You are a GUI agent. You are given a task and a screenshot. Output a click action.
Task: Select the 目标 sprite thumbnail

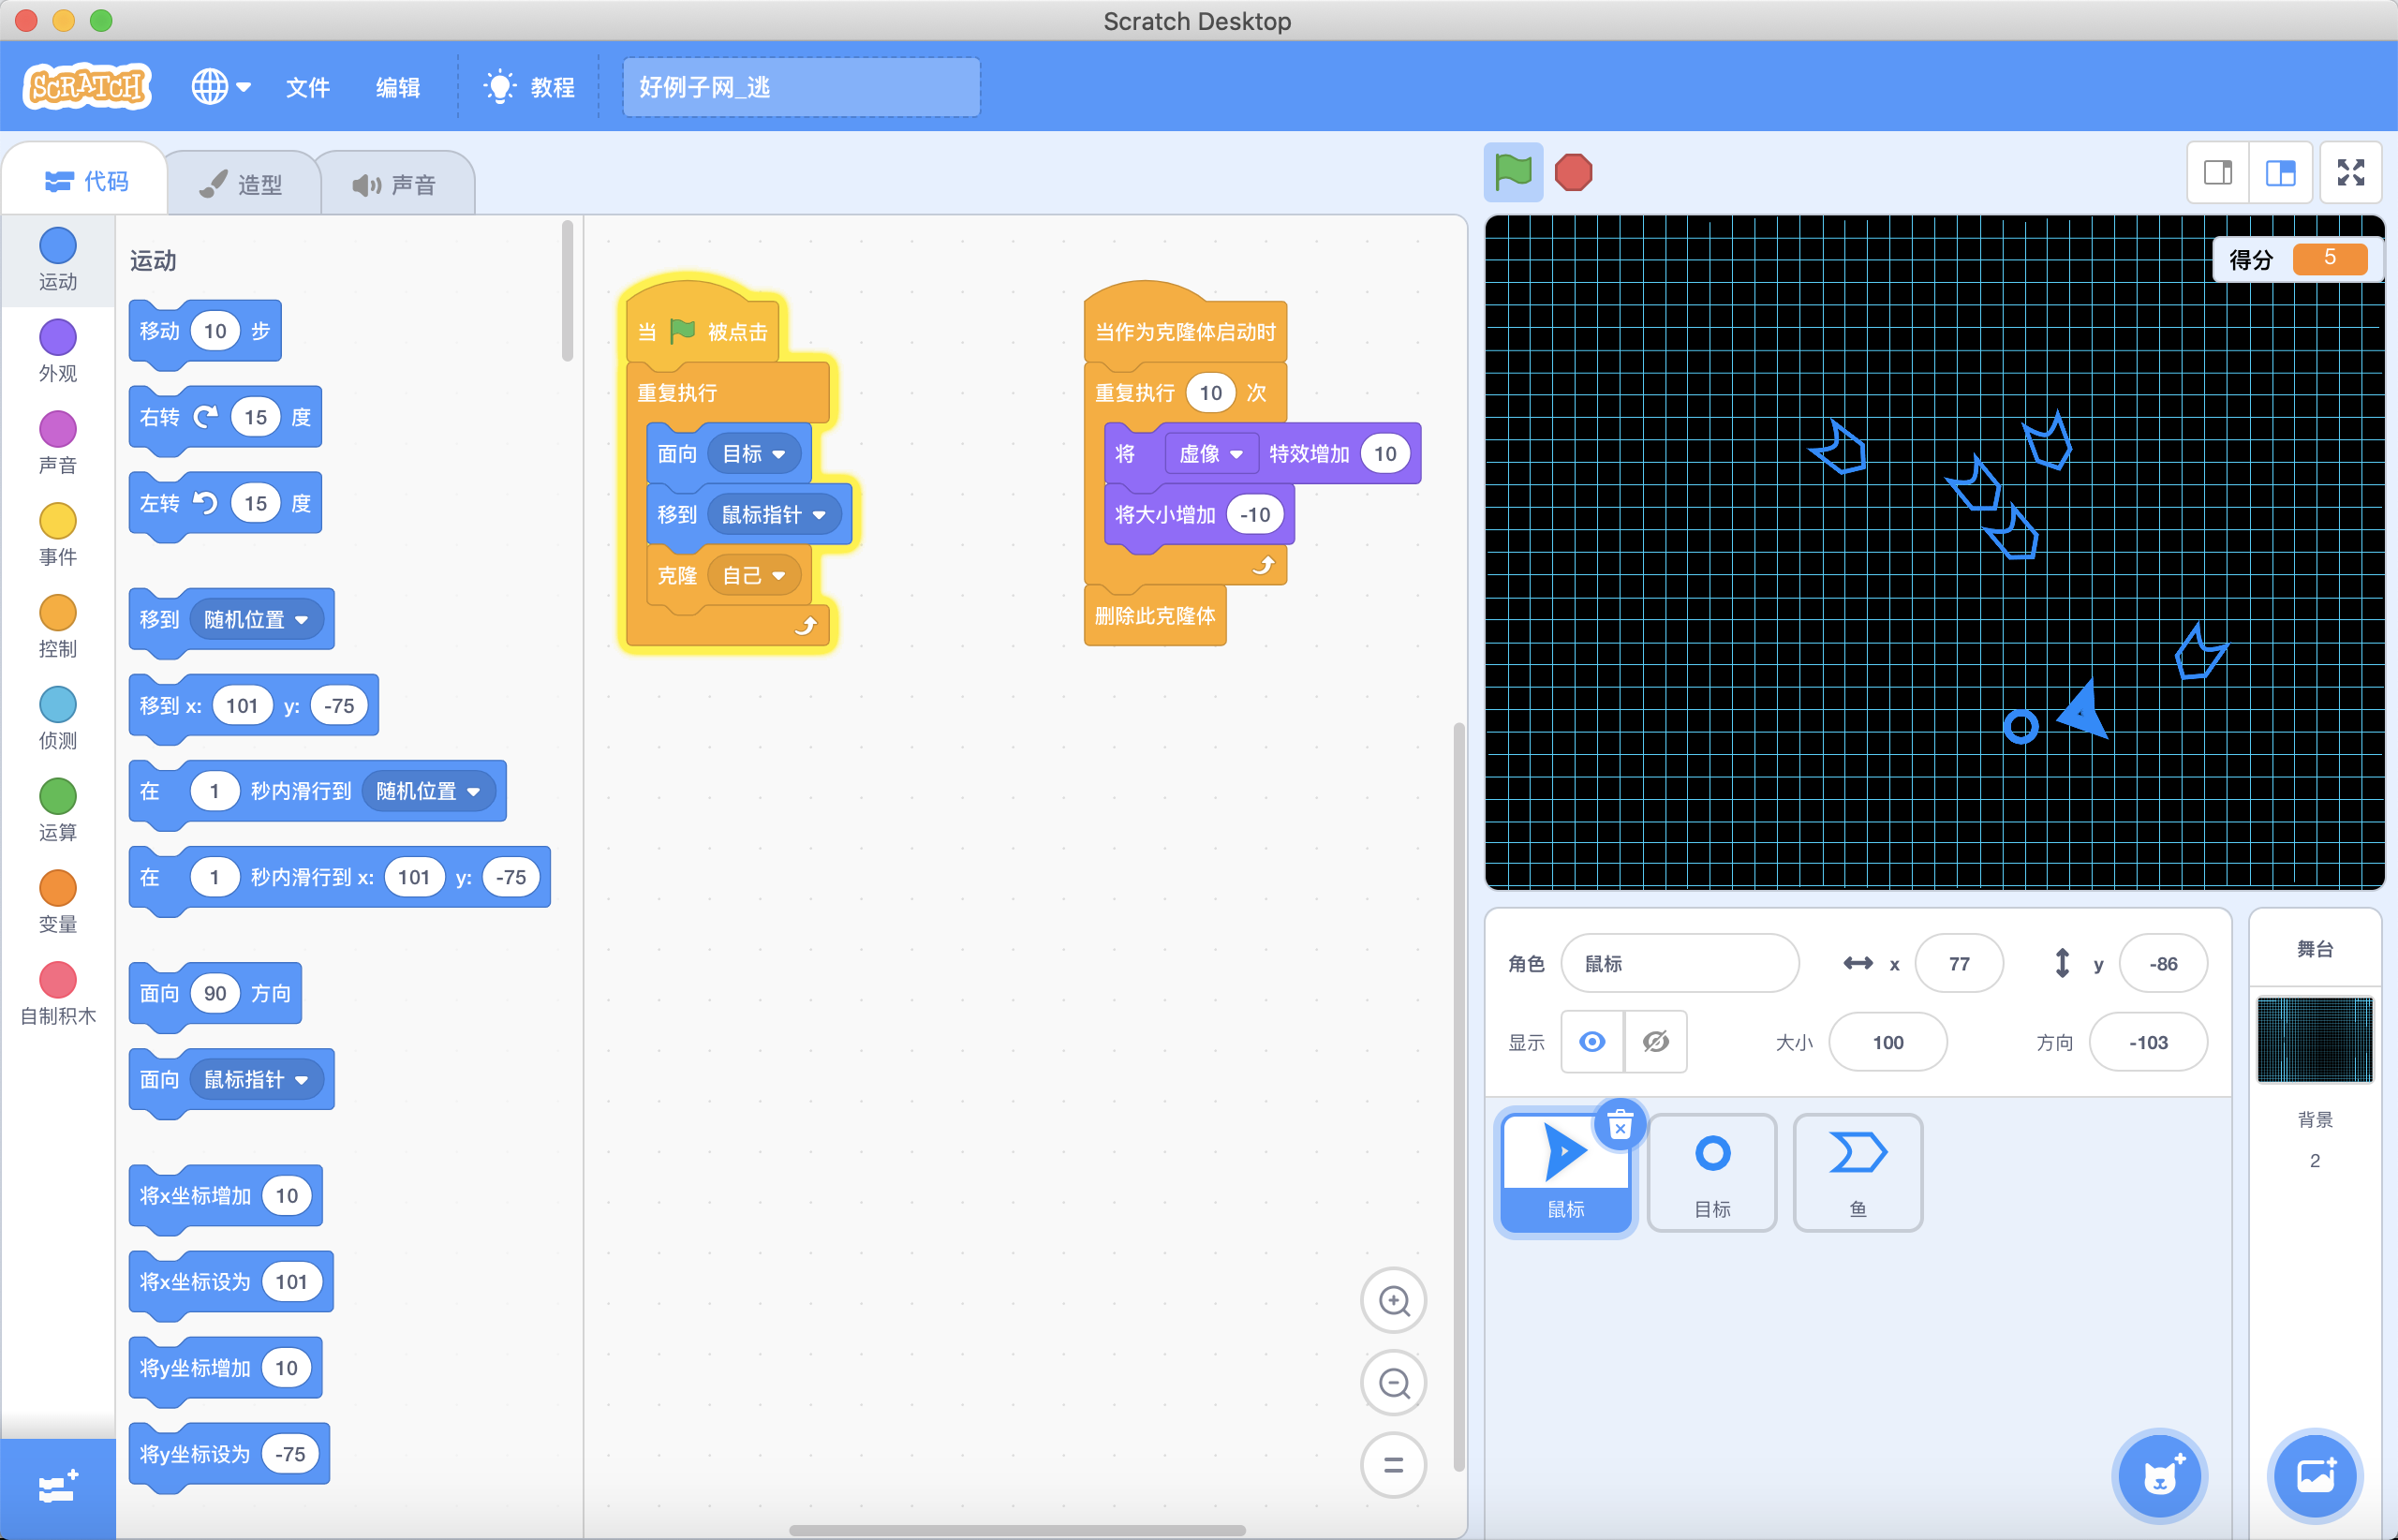(x=1712, y=1172)
